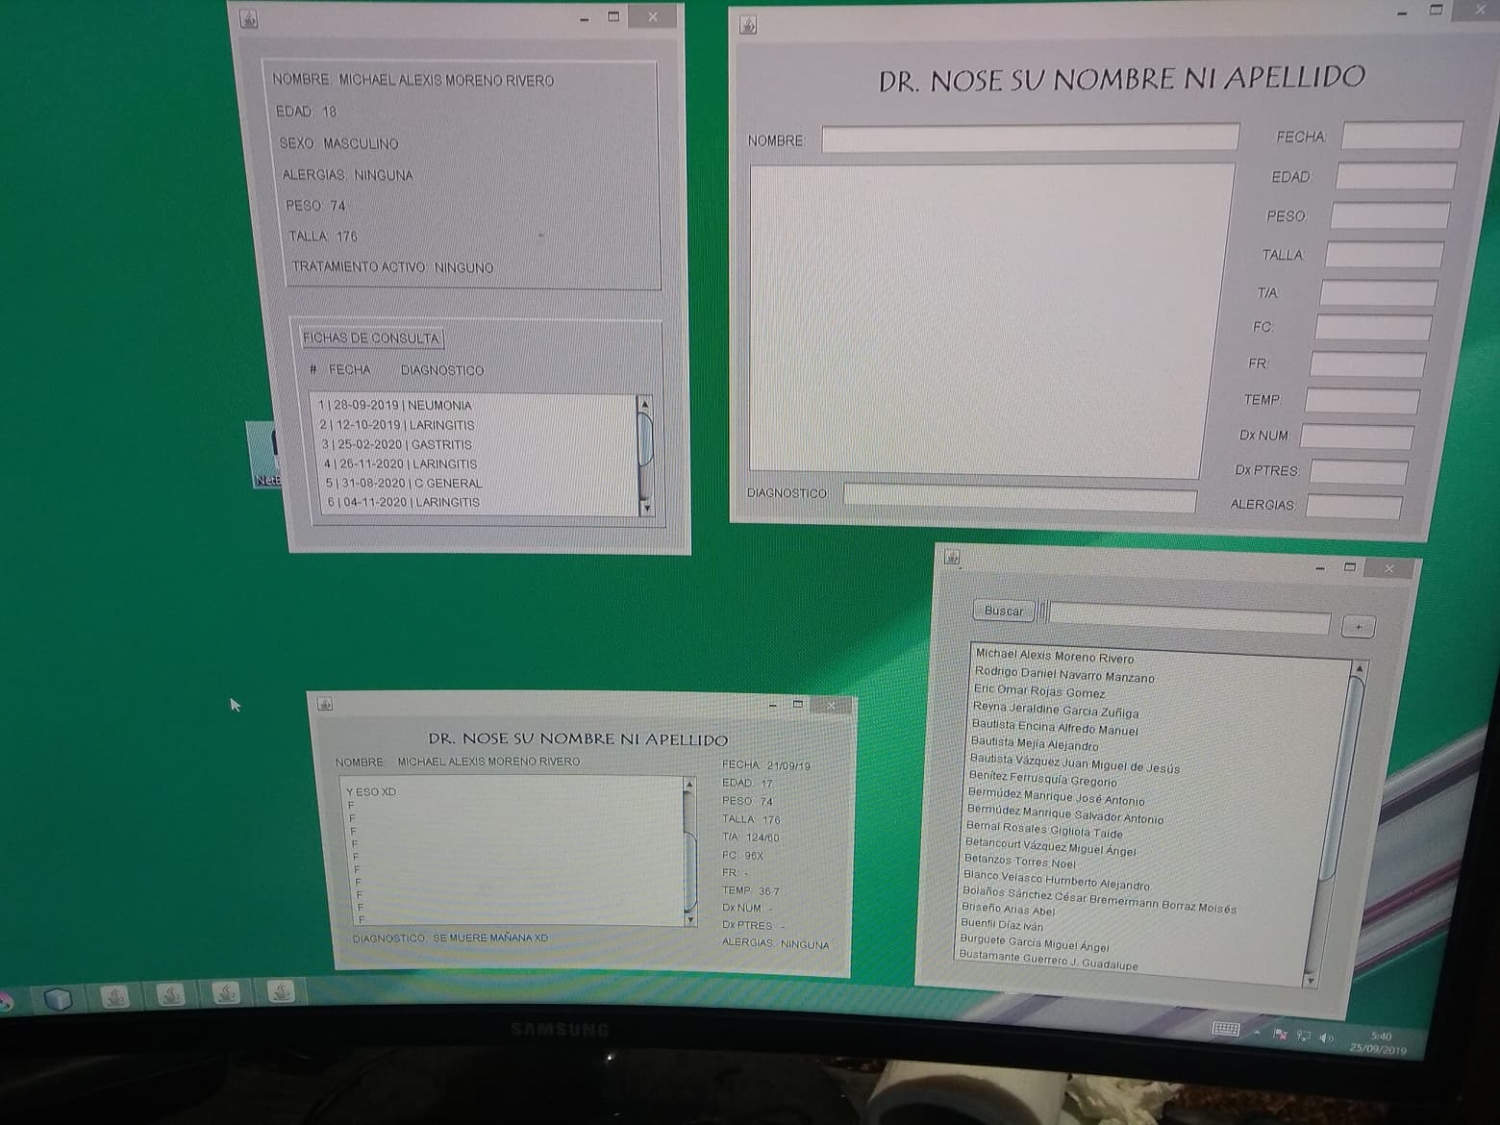The height and width of the screenshot is (1125, 1500).
Task: Click the FR input field in the large form
Action: 1367,364
